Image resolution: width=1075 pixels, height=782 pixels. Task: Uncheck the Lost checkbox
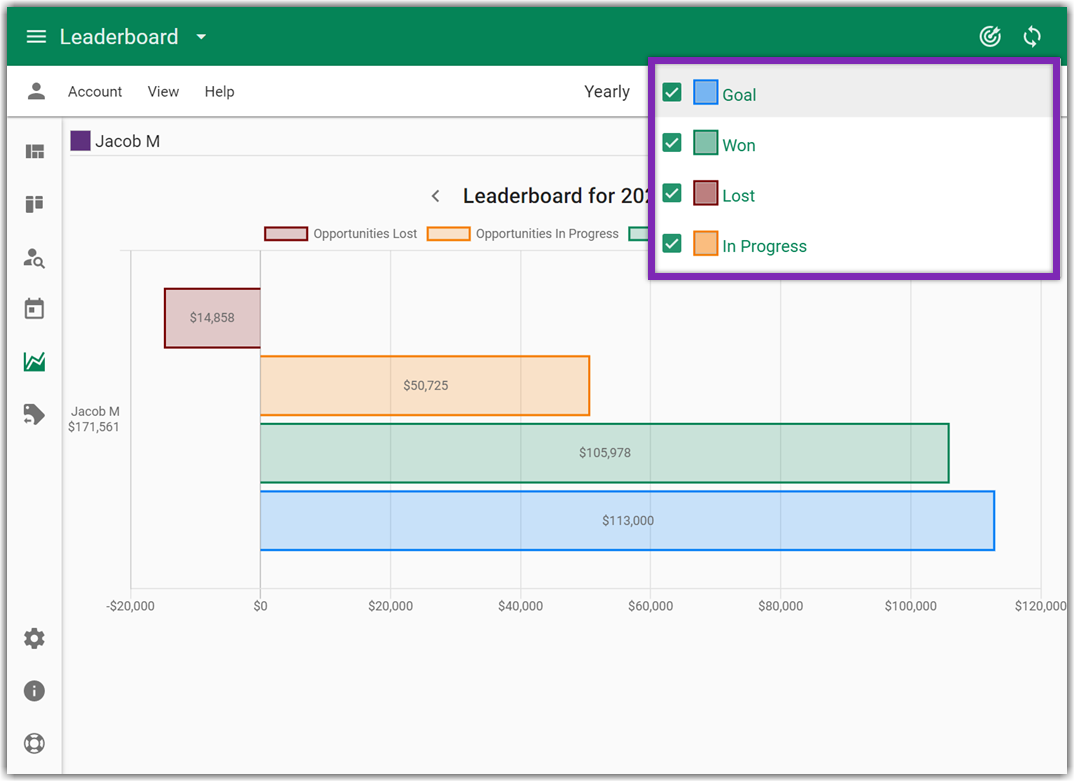672,193
